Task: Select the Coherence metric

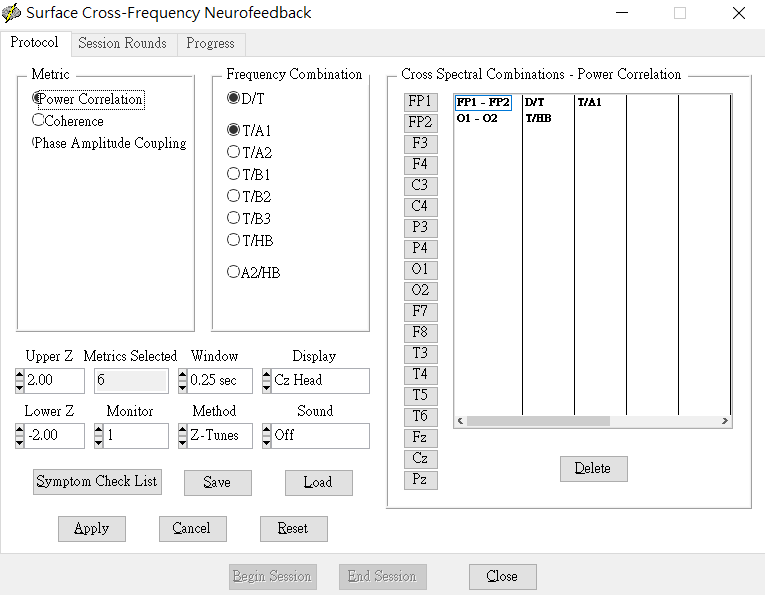Action: coord(68,121)
